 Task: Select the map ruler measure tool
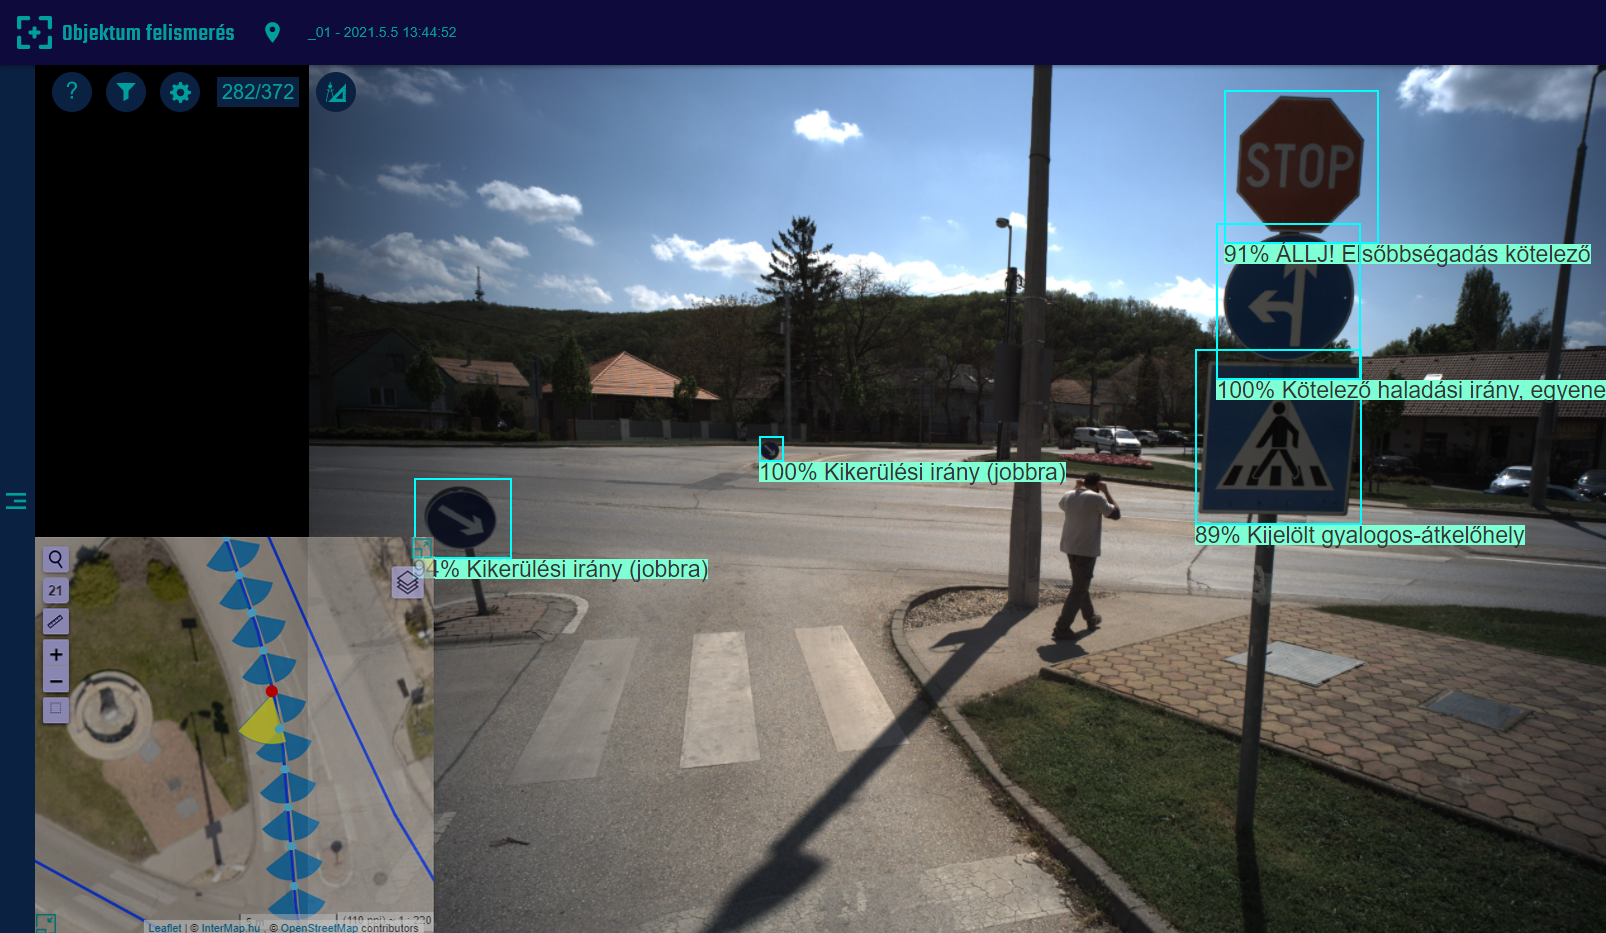[x=56, y=622]
